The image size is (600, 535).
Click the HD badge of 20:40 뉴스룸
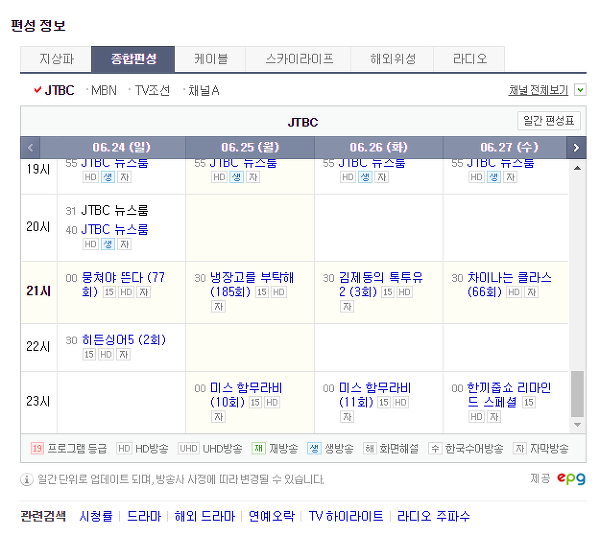tap(90, 244)
